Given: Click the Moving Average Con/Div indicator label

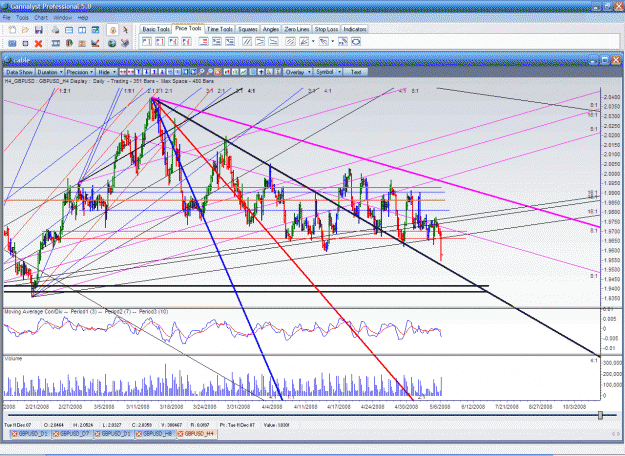Looking at the screenshot, I should pos(86,312).
